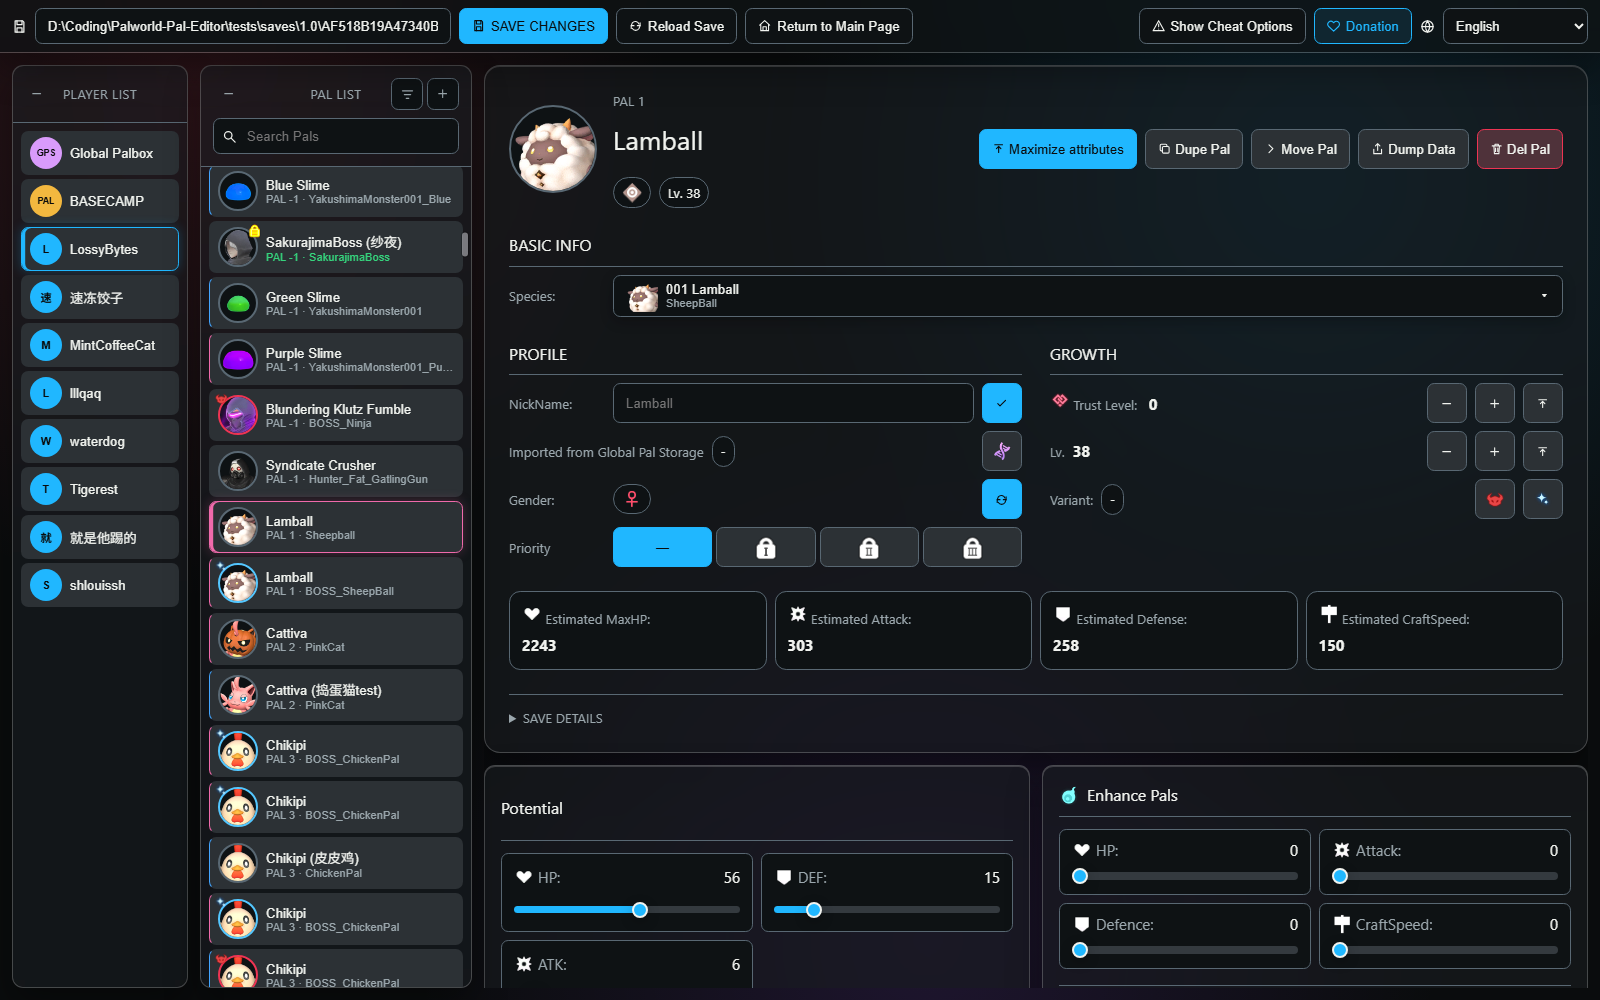The image size is (1600, 1000).
Task: Toggle the blue sparkle rare variant icon
Action: 1543,499
